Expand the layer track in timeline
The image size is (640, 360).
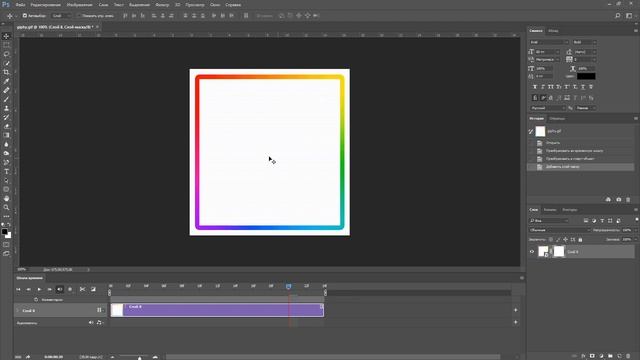[x=18, y=311]
